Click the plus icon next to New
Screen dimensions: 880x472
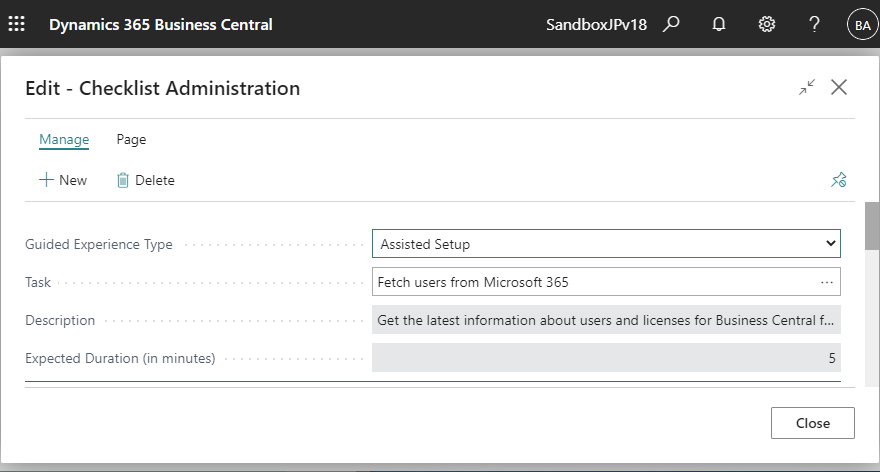46,180
